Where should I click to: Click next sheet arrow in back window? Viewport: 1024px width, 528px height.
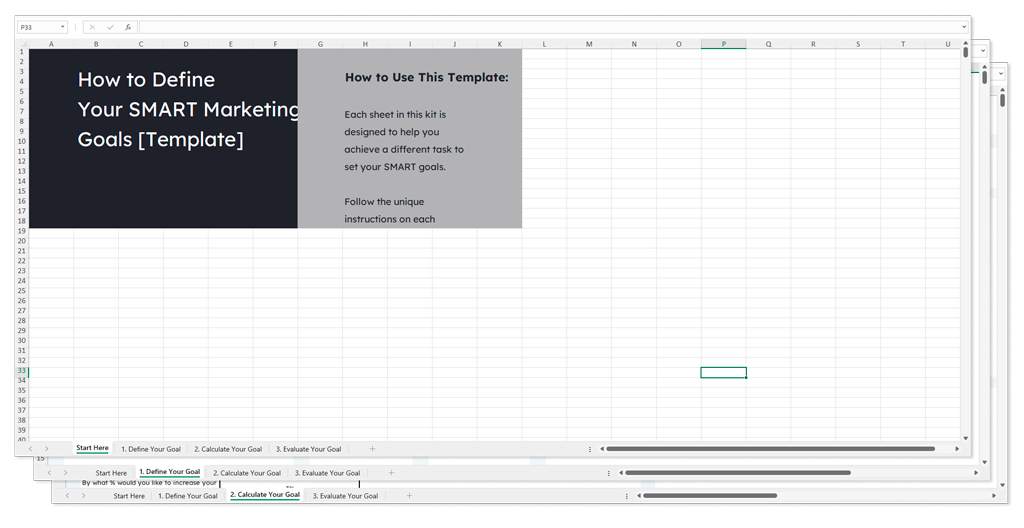(84, 496)
